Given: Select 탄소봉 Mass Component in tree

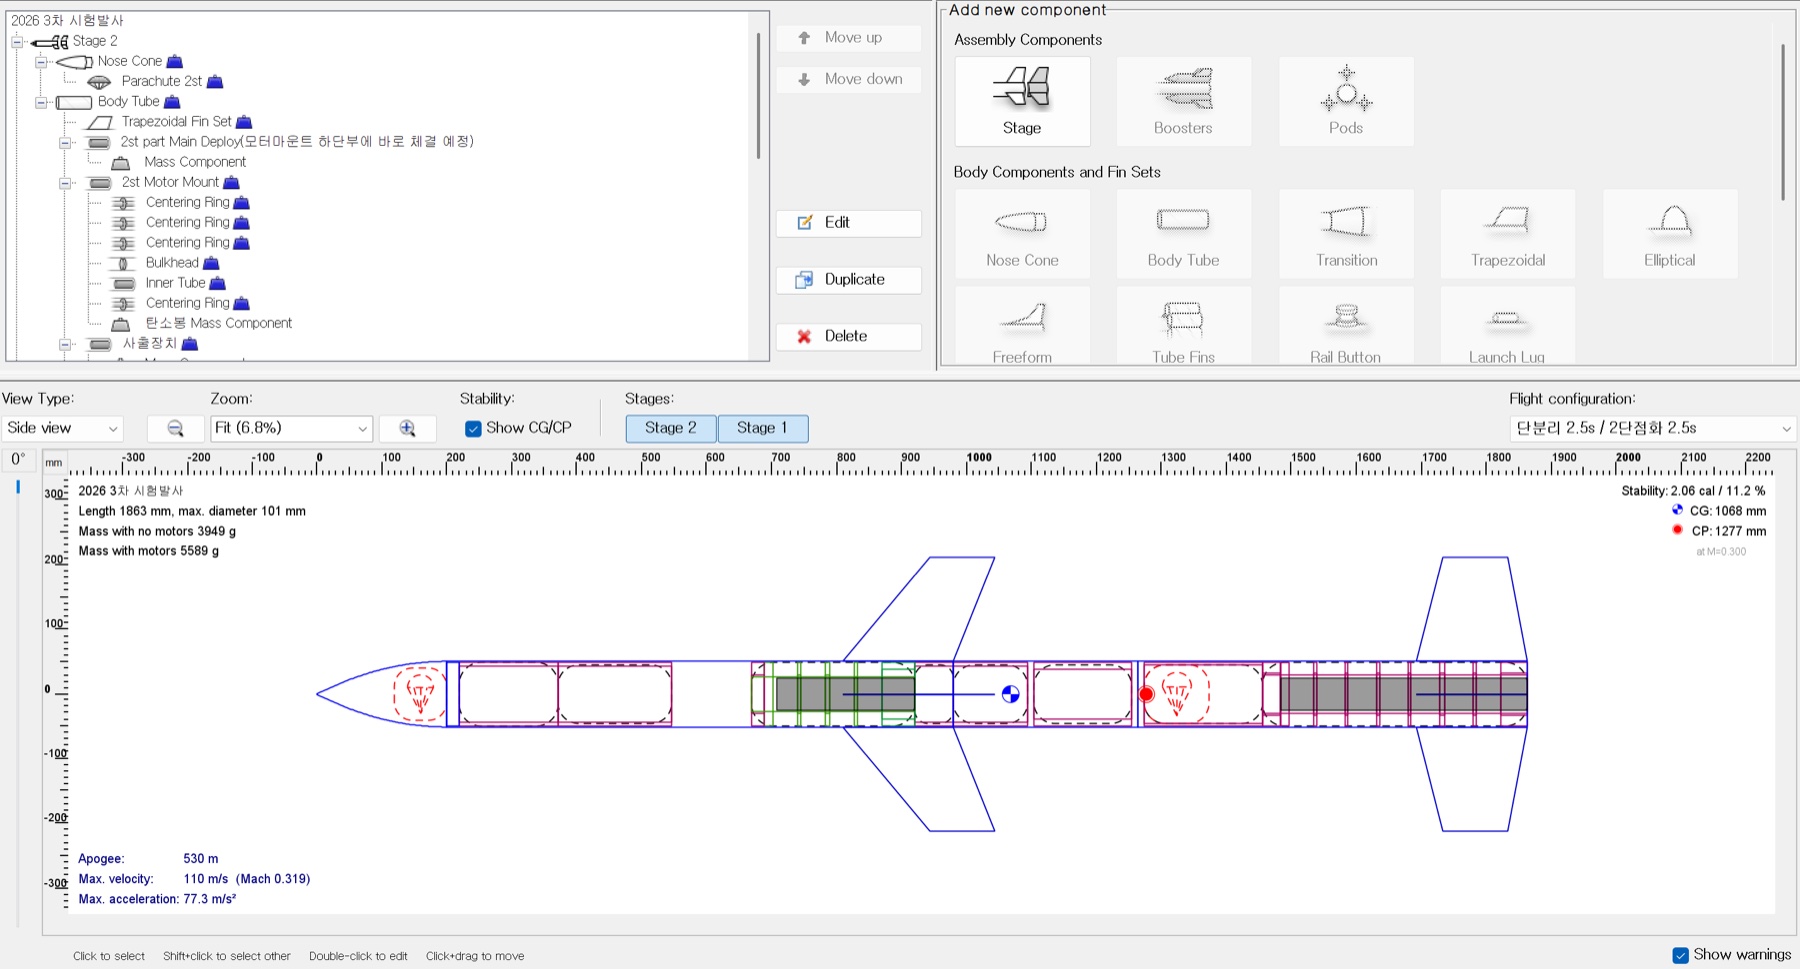Looking at the screenshot, I should pos(219,323).
